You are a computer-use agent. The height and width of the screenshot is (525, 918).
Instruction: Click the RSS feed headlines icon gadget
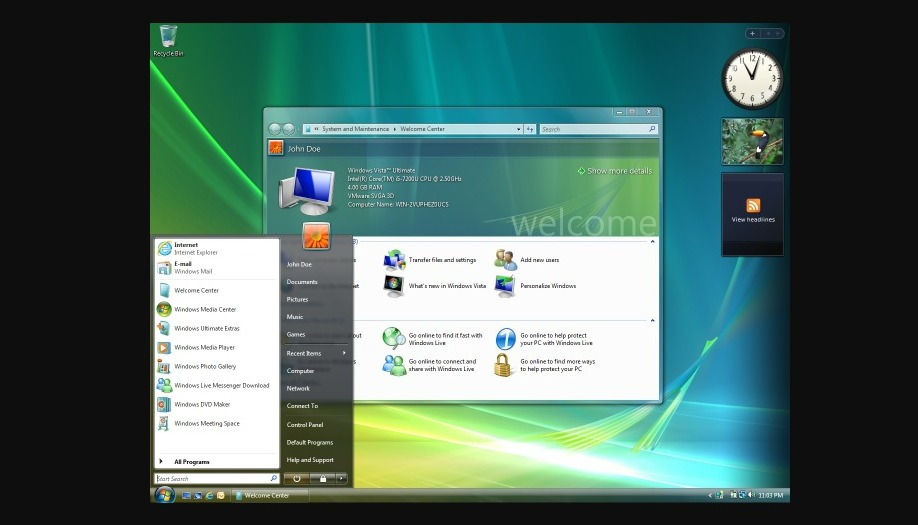(753, 205)
